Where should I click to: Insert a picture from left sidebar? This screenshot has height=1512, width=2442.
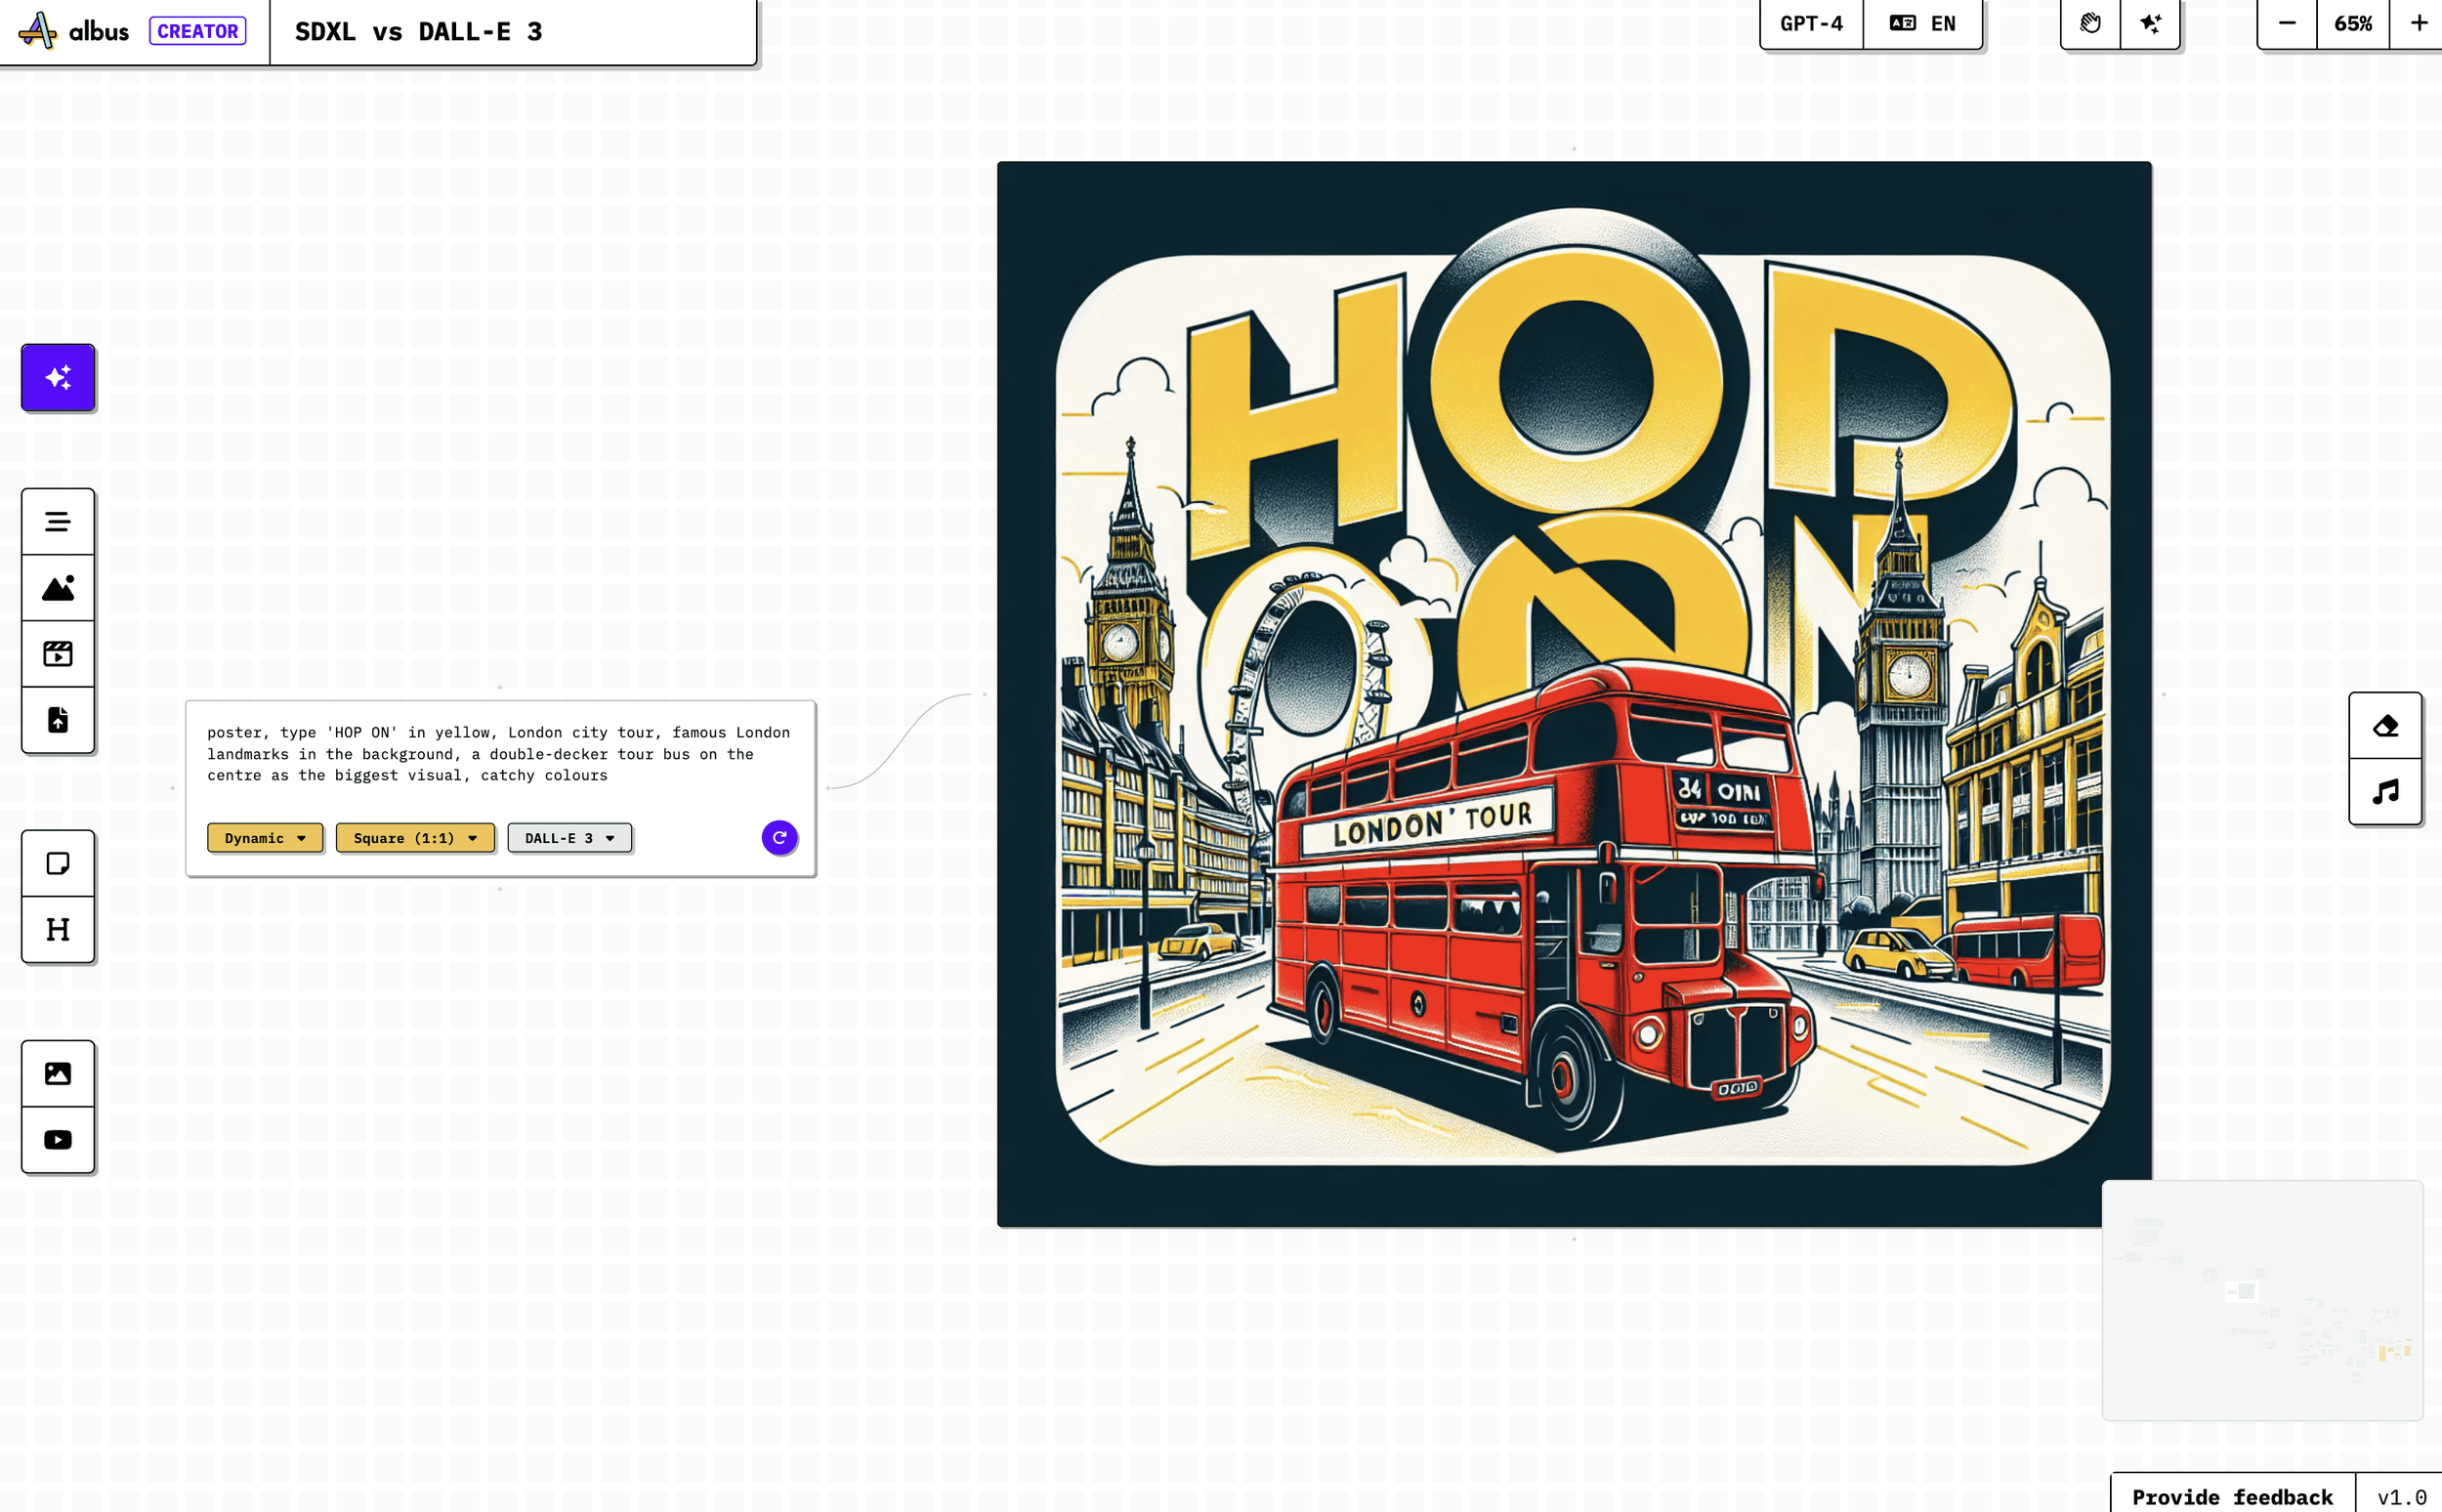click(58, 1074)
